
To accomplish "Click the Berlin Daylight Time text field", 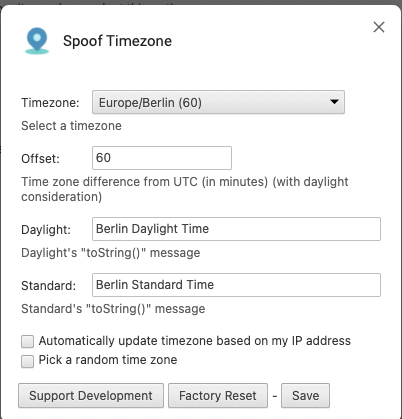I will (x=236, y=229).
